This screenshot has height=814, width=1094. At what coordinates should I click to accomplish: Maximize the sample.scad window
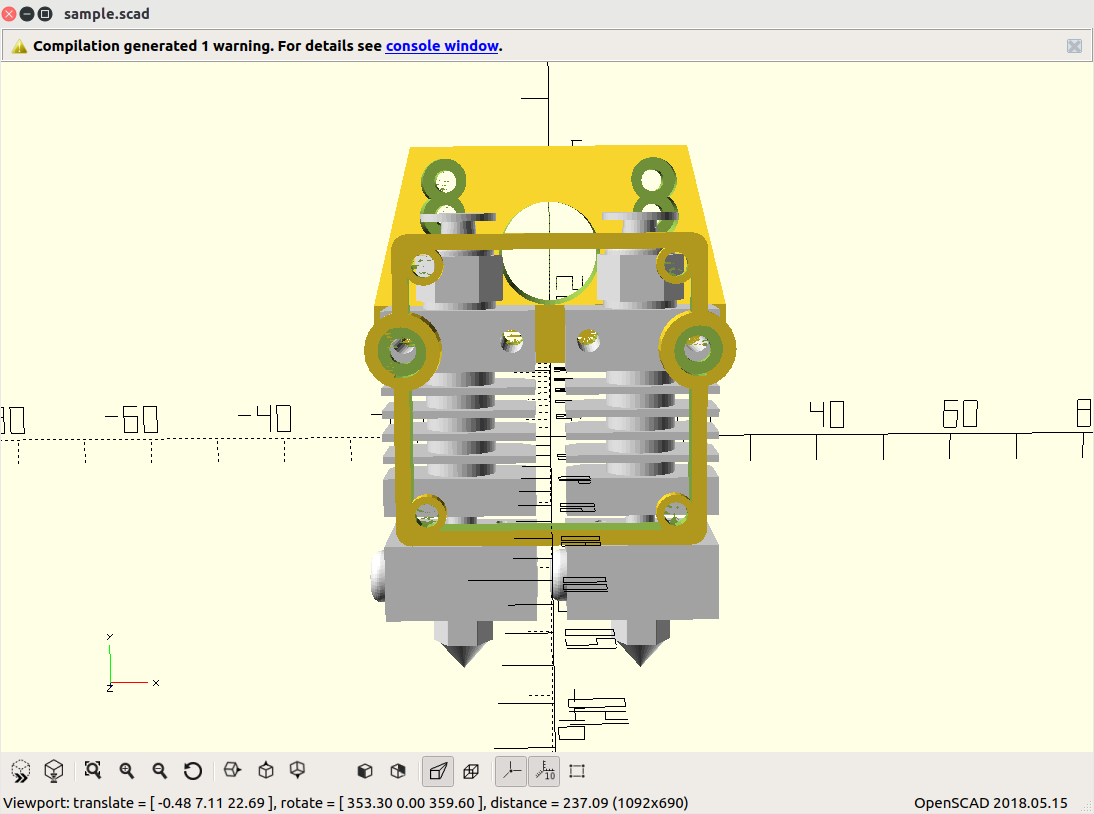(45, 13)
